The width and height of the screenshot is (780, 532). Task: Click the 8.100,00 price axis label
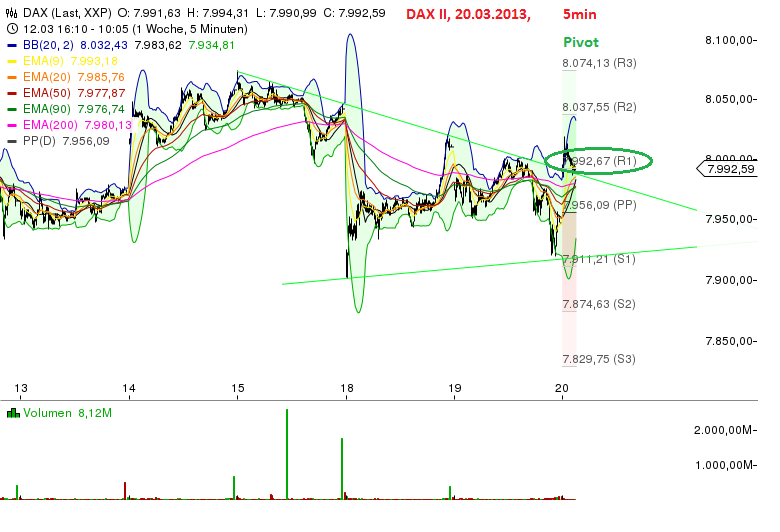(731, 40)
